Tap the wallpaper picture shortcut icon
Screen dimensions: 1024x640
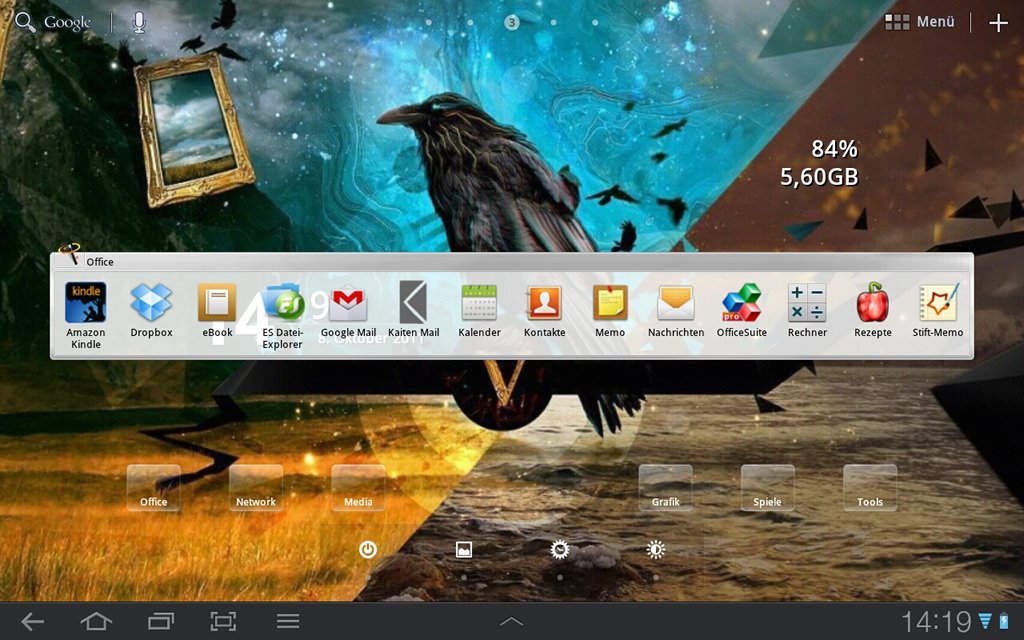pyautogui.click(x=464, y=550)
